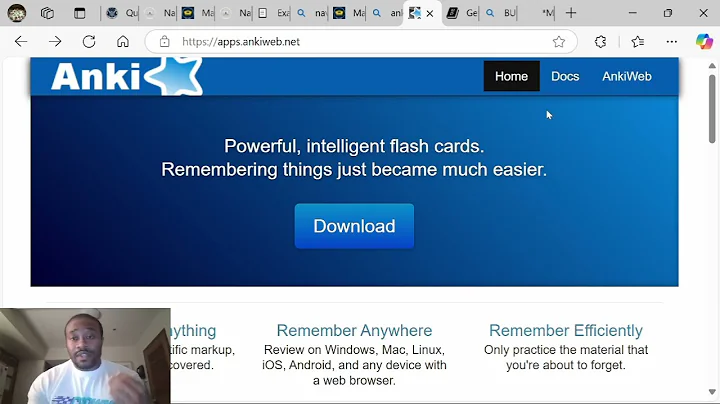The width and height of the screenshot is (720, 404).
Task: Go back to previous page
Action: (x=21, y=42)
